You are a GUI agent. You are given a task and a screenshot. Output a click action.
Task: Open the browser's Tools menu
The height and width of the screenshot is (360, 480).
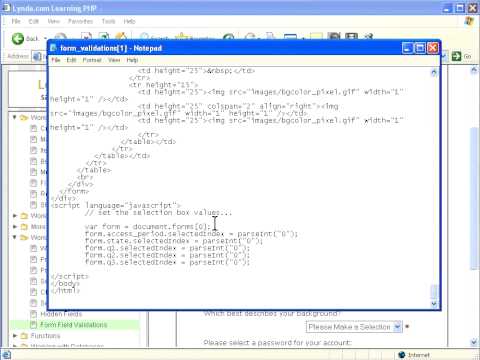tap(108, 21)
